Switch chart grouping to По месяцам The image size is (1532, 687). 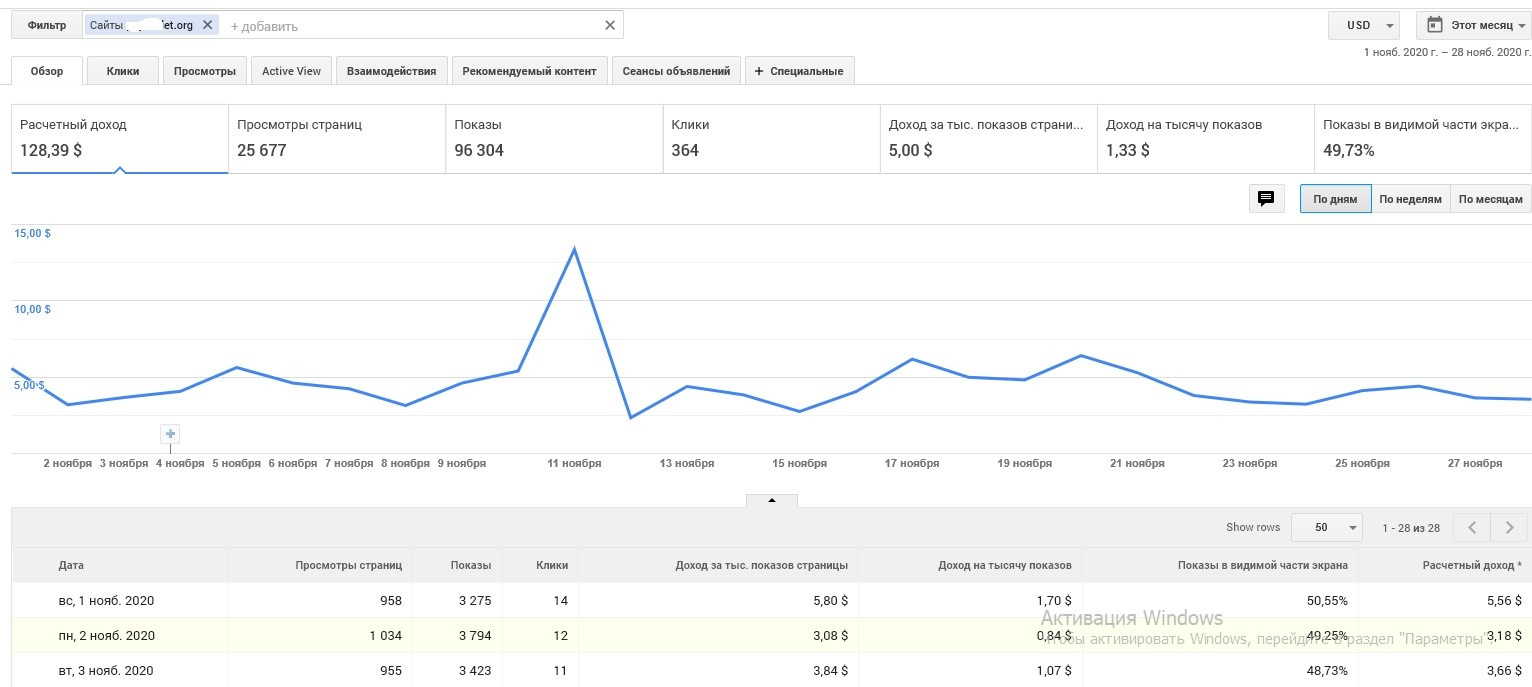pos(1490,199)
